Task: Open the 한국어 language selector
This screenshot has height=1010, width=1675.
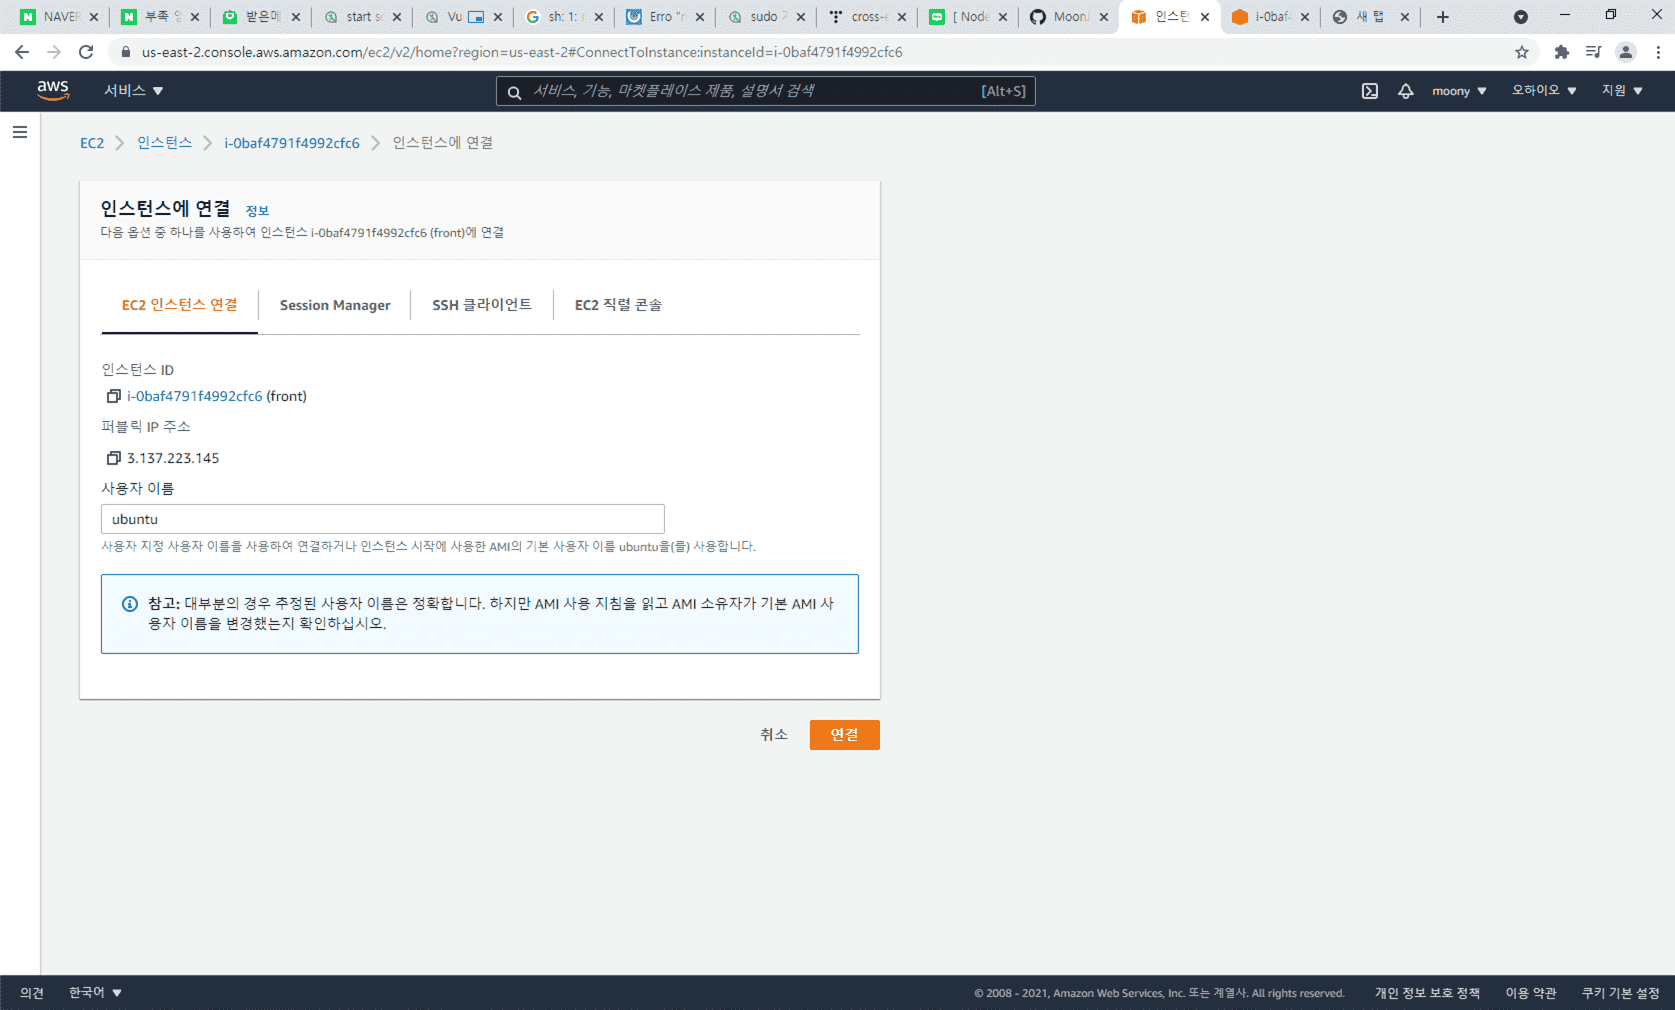Action: tap(95, 993)
